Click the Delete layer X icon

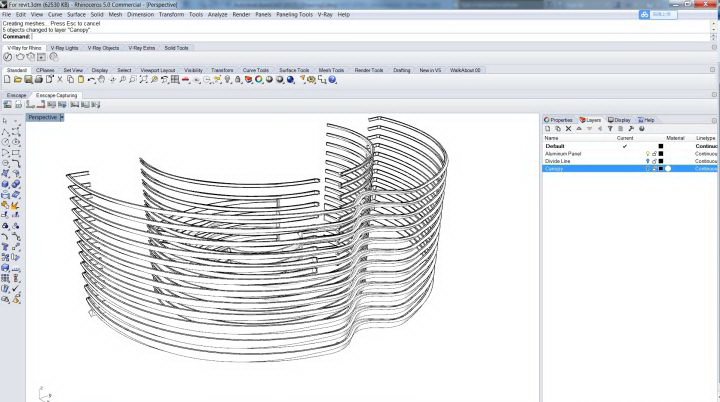(568, 128)
